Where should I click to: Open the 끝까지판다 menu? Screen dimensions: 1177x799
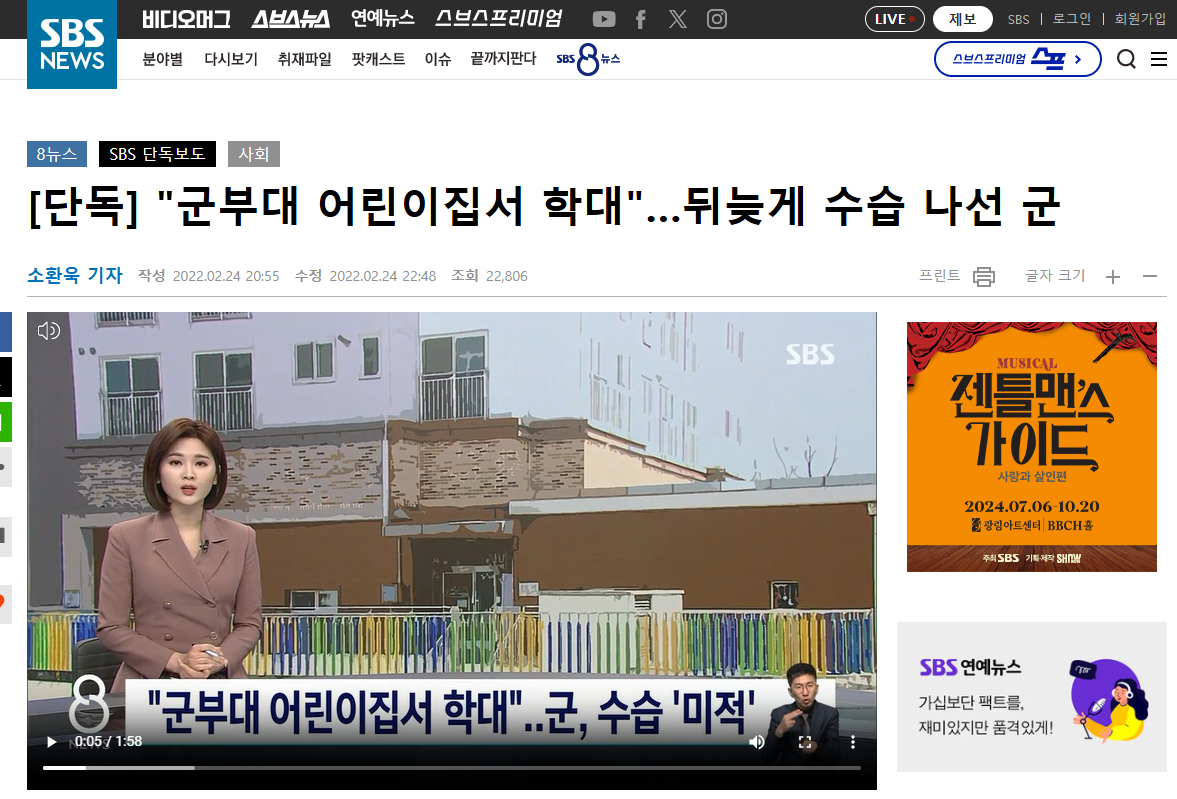click(503, 59)
